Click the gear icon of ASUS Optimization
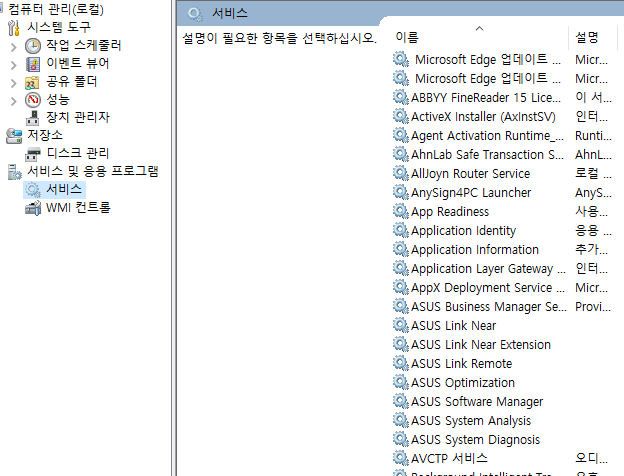The height and width of the screenshot is (476, 624). tap(401, 382)
